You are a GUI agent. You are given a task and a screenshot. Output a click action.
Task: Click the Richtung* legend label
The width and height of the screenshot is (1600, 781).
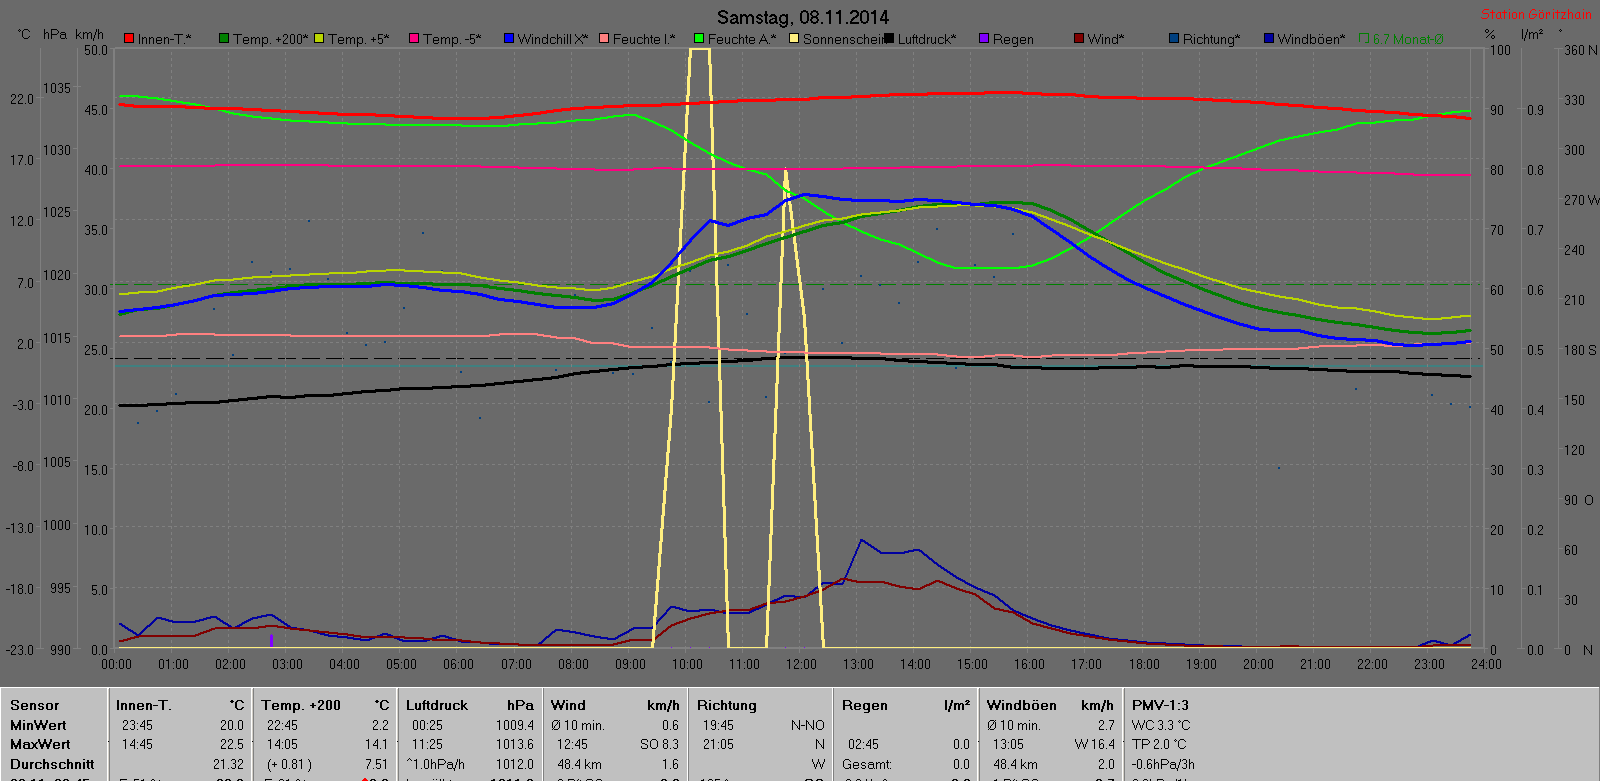click(1211, 39)
